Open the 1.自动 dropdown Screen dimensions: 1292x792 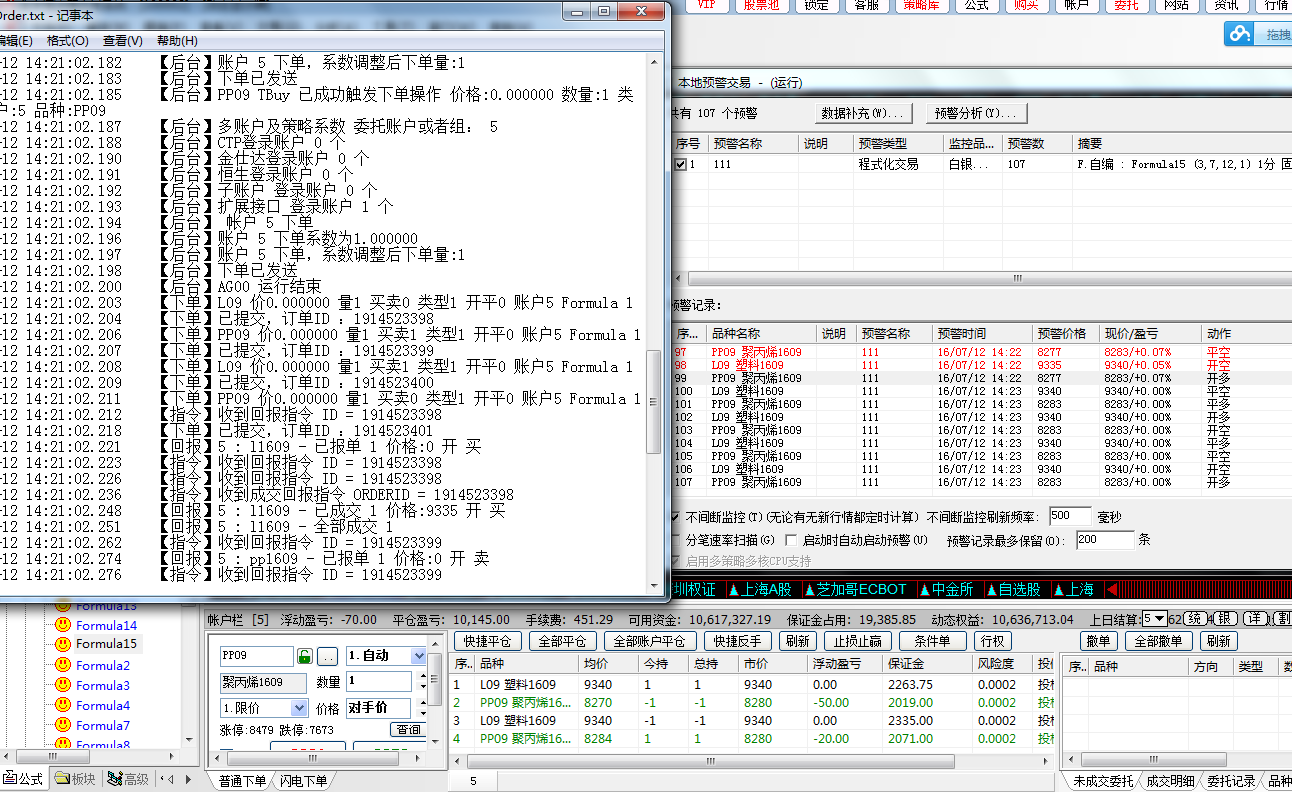pyautogui.click(x=419, y=656)
